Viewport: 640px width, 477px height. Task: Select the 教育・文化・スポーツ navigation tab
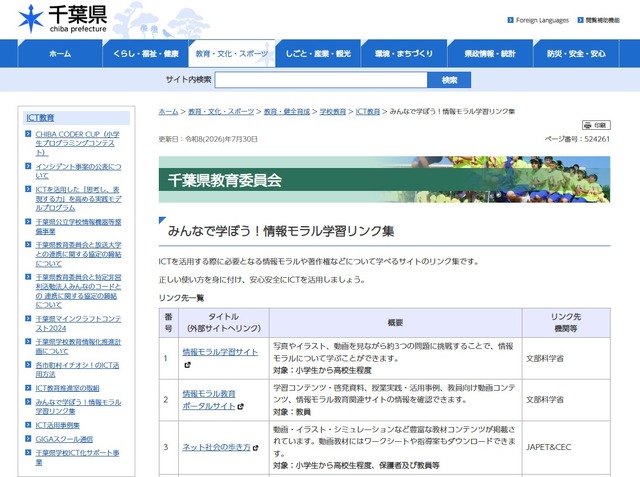click(x=231, y=53)
